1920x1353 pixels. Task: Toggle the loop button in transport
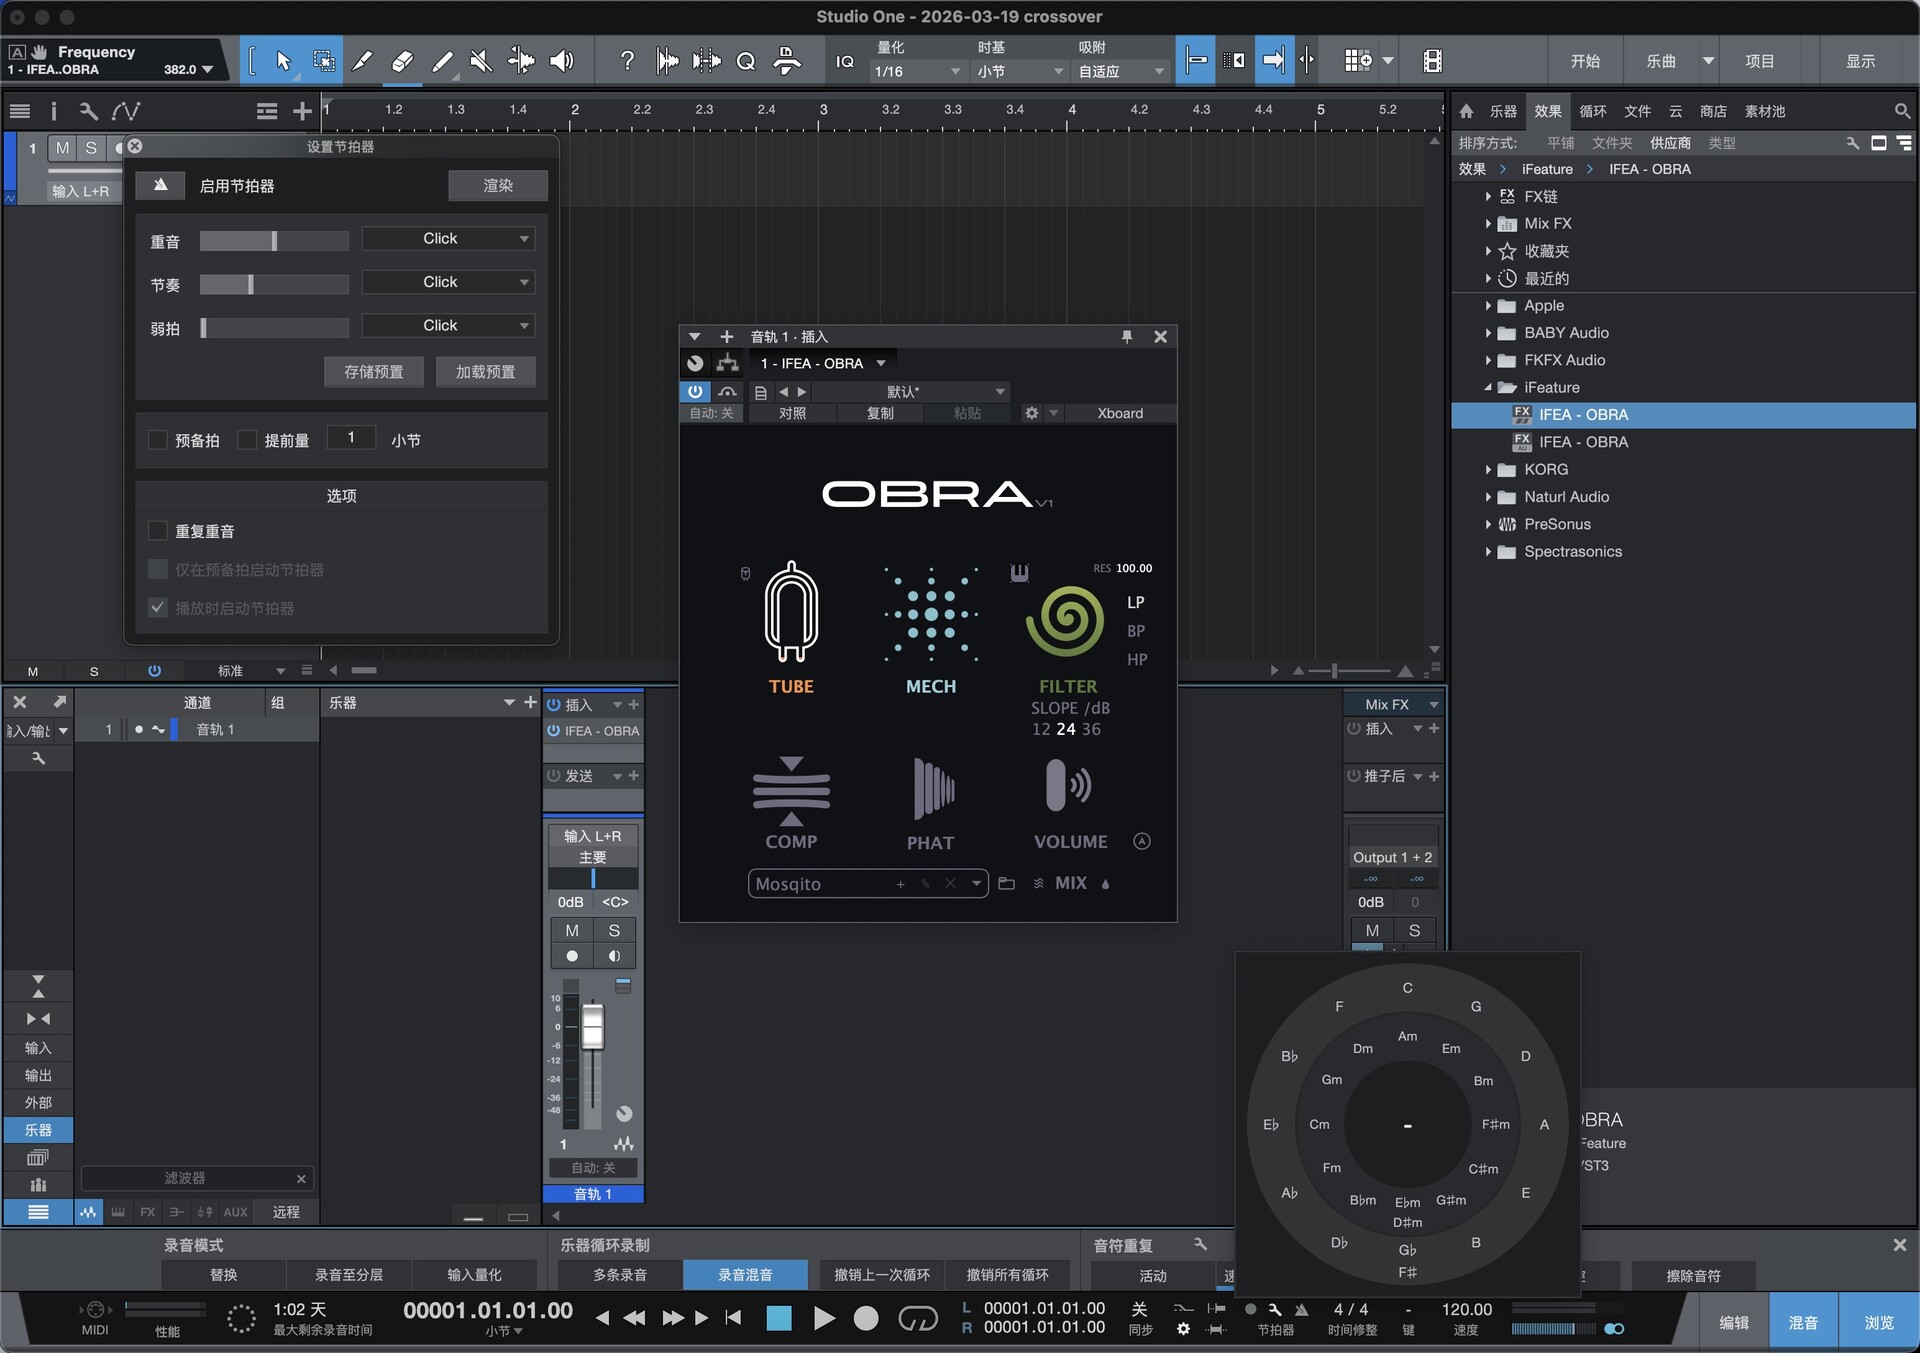coord(917,1319)
